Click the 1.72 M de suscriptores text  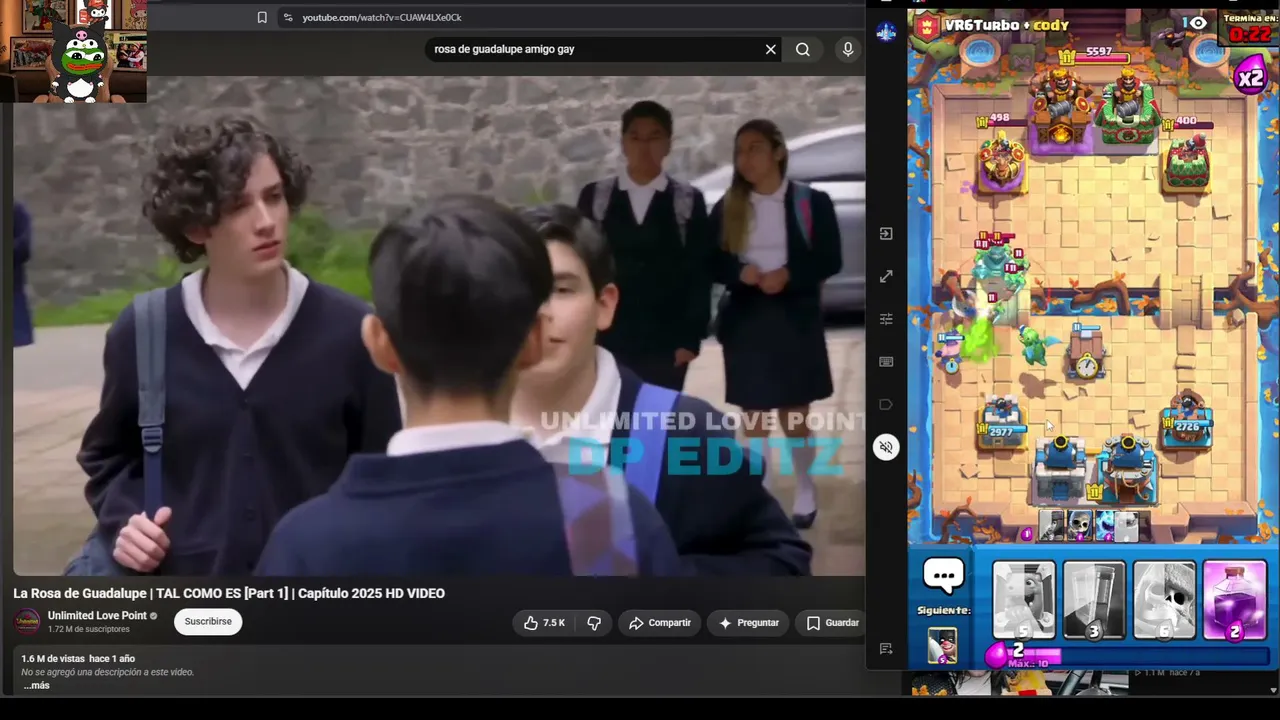[89, 630]
